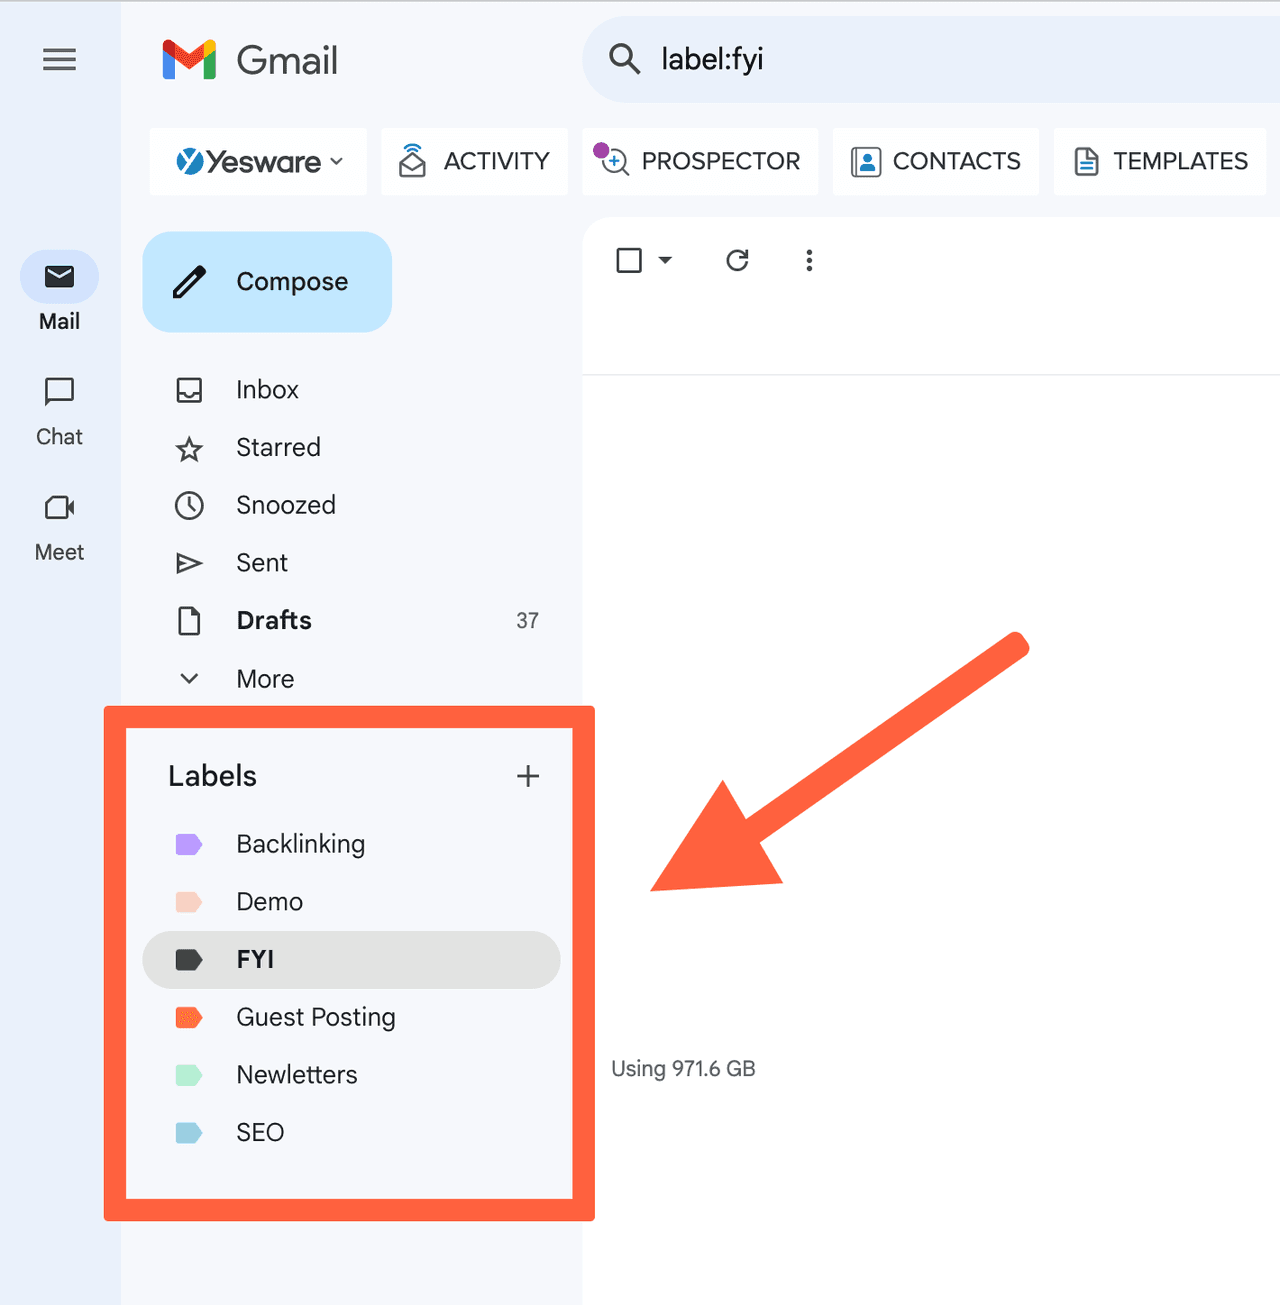Screen dimensions: 1280x1305
Task: Create a new label with the plus icon
Action: (528, 775)
